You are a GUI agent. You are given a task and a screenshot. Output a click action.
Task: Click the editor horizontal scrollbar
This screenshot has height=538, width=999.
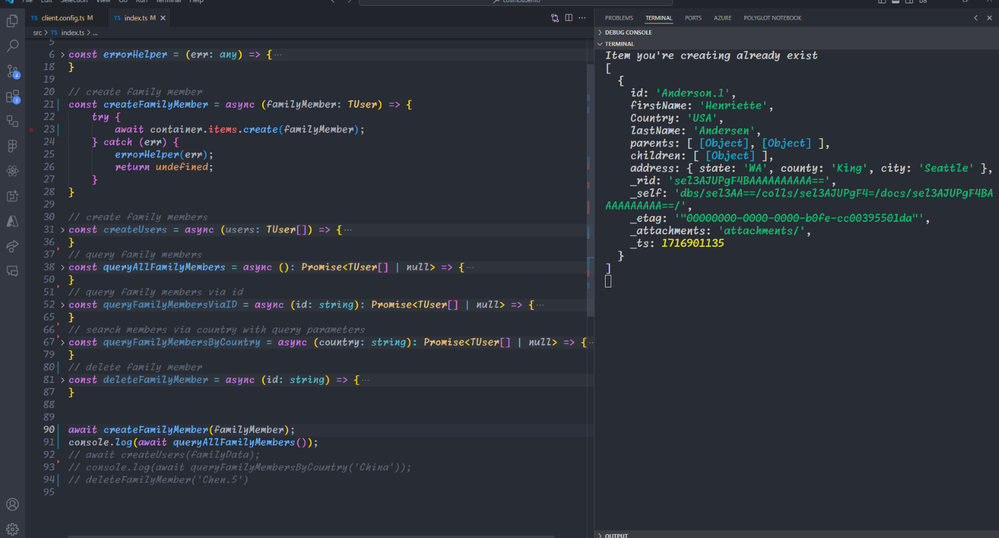pyautogui.click(x=311, y=536)
